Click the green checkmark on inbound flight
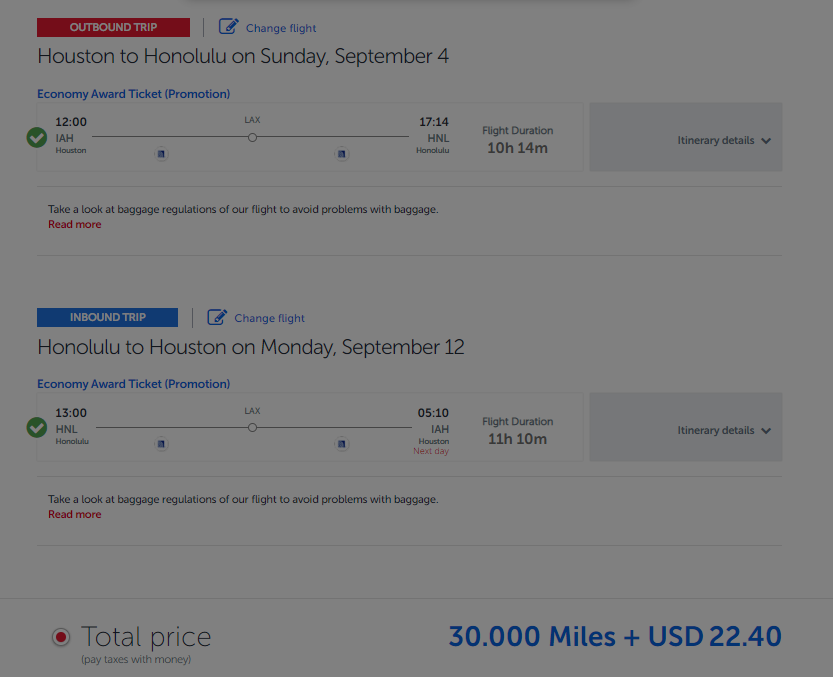833x677 pixels. coord(36,427)
